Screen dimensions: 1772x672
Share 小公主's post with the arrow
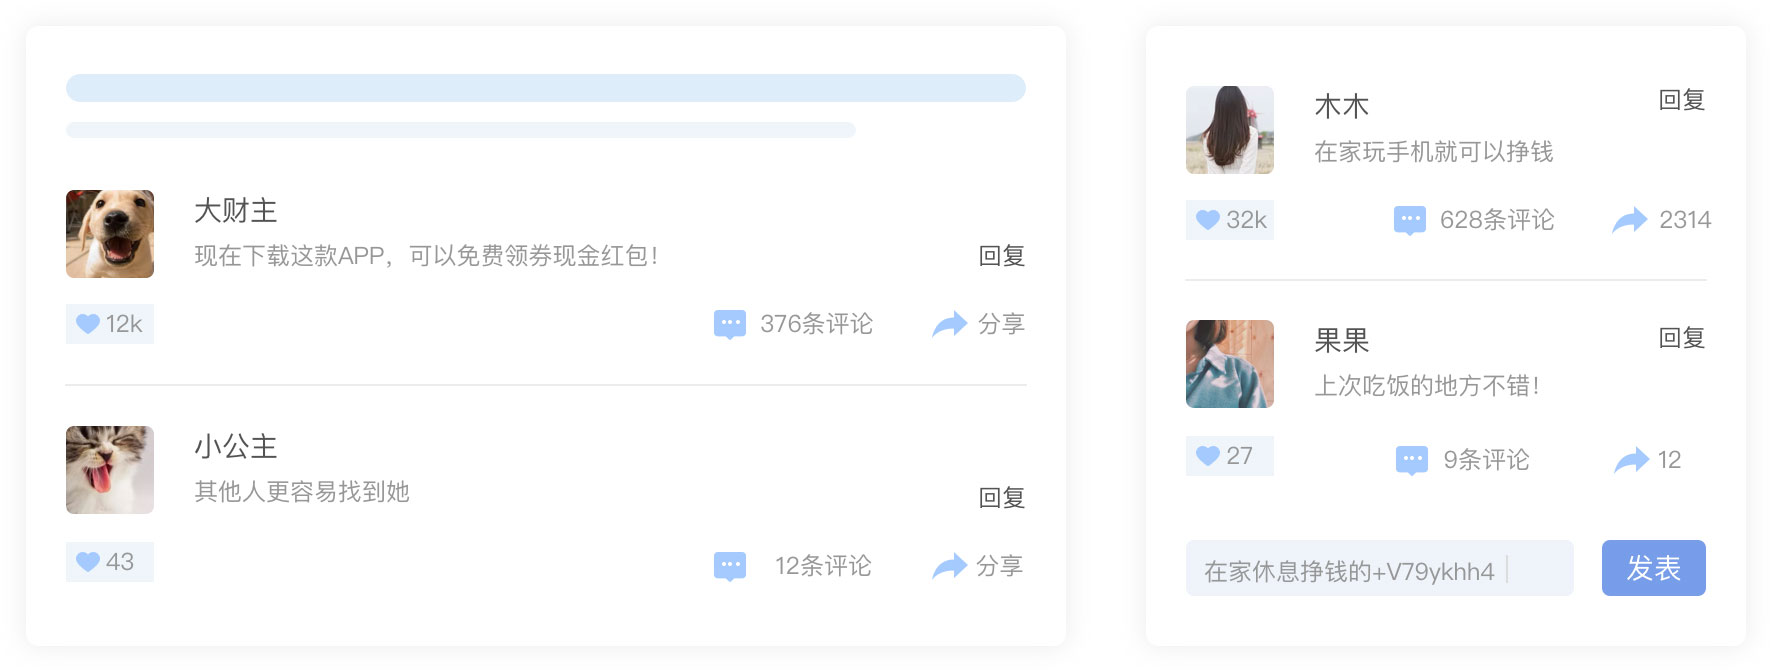pos(949,566)
